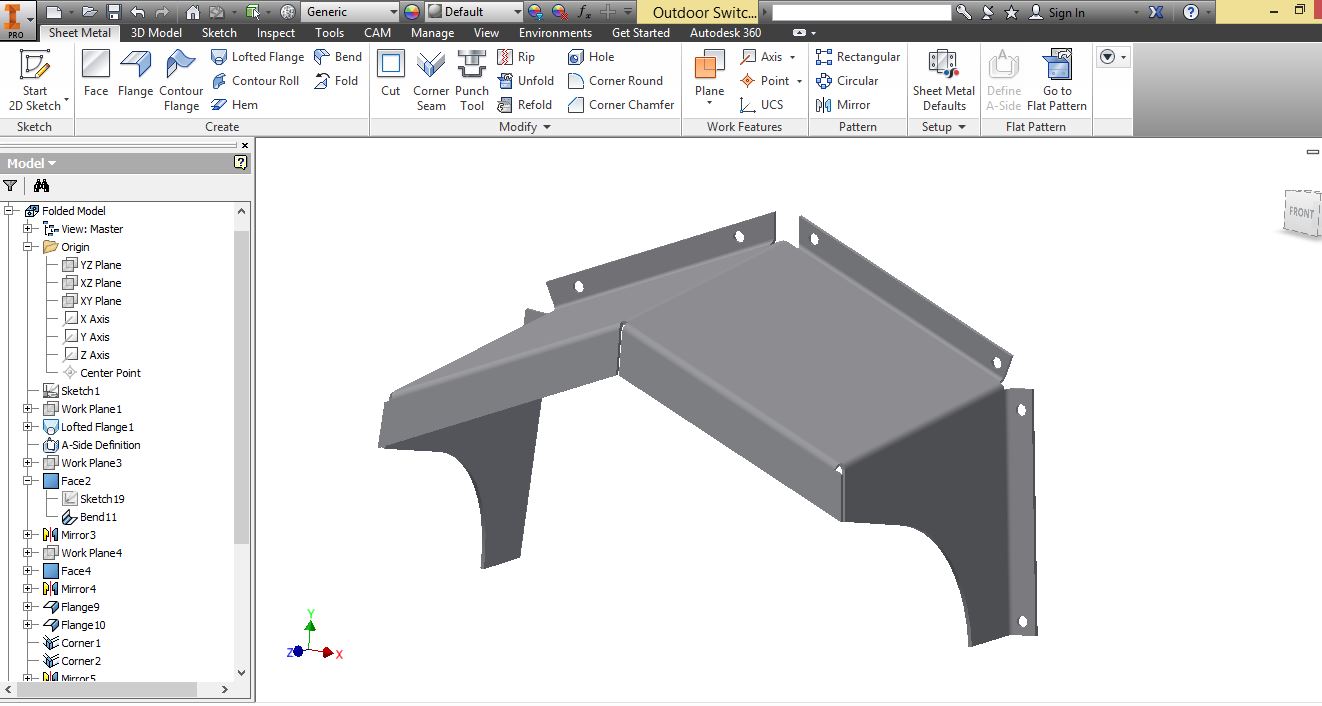
Task: Expand the Mirror3 node
Action: point(29,535)
